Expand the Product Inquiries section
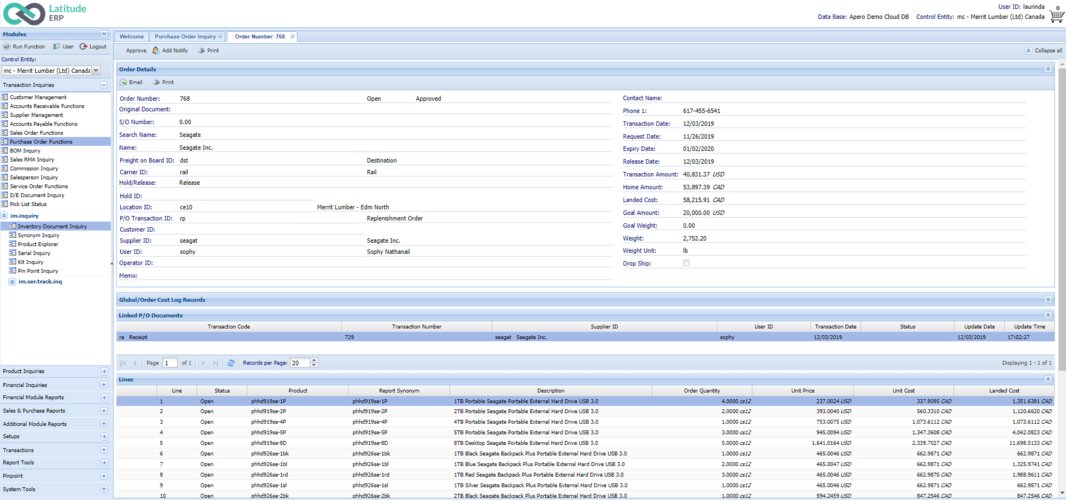Image resolution: width=1066 pixels, height=500 pixels. 104,371
